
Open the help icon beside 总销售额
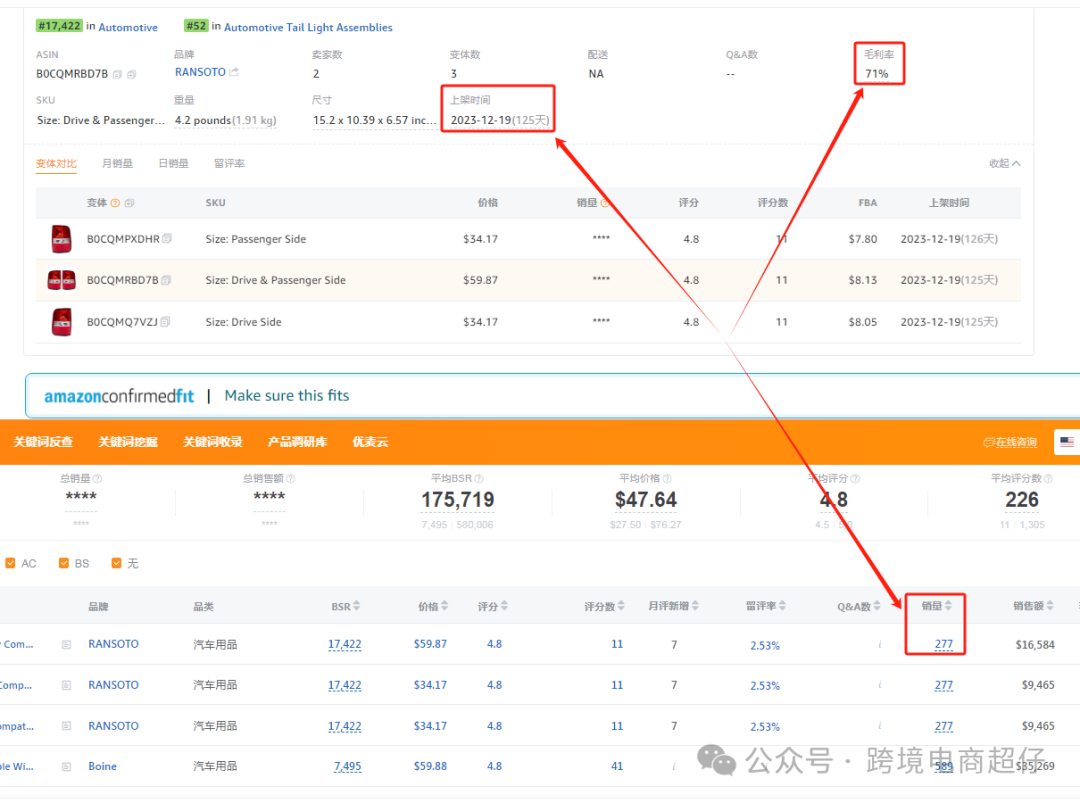(x=291, y=479)
